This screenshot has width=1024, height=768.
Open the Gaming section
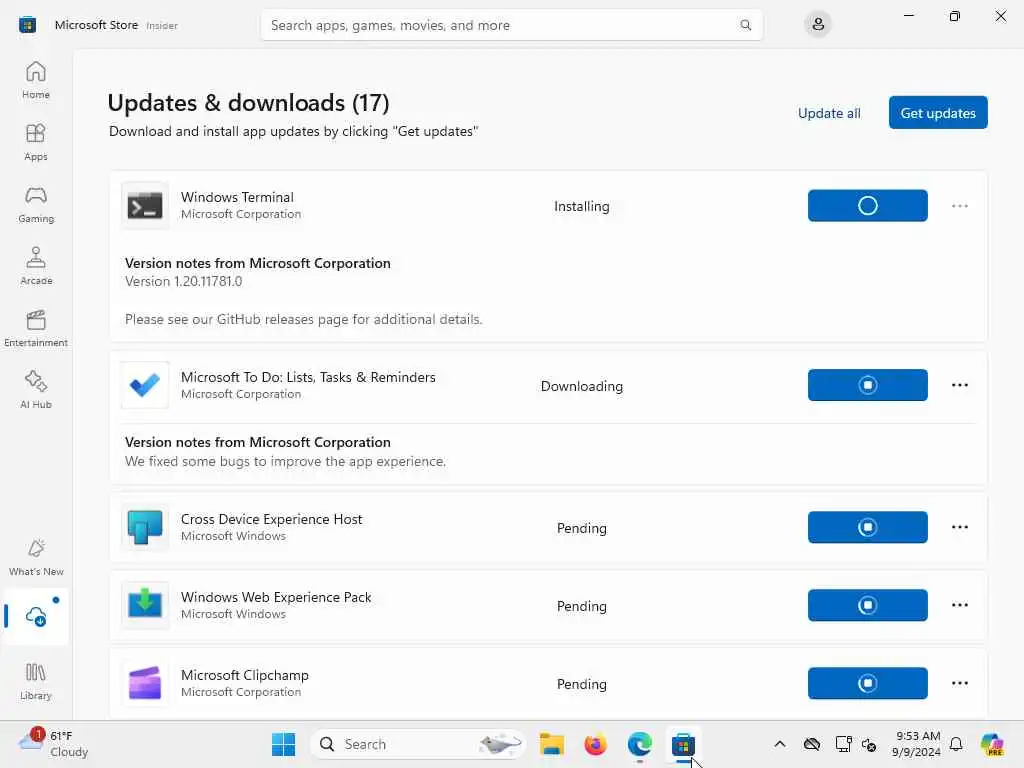36,204
